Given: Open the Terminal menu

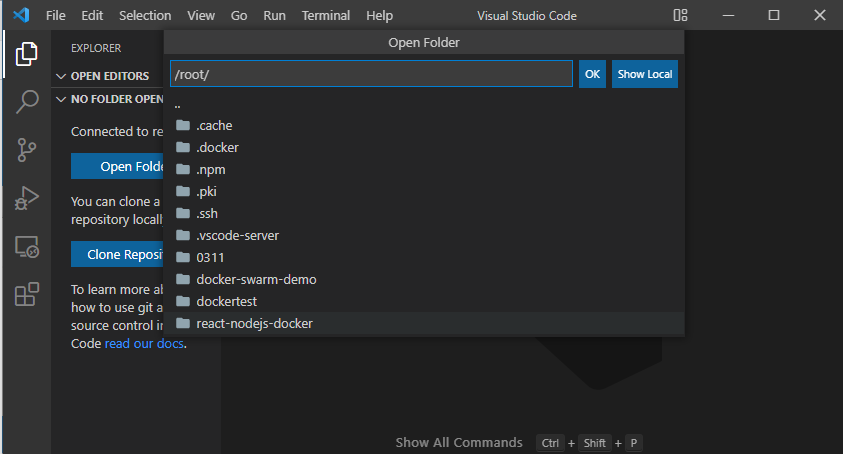Looking at the screenshot, I should pos(326,16).
